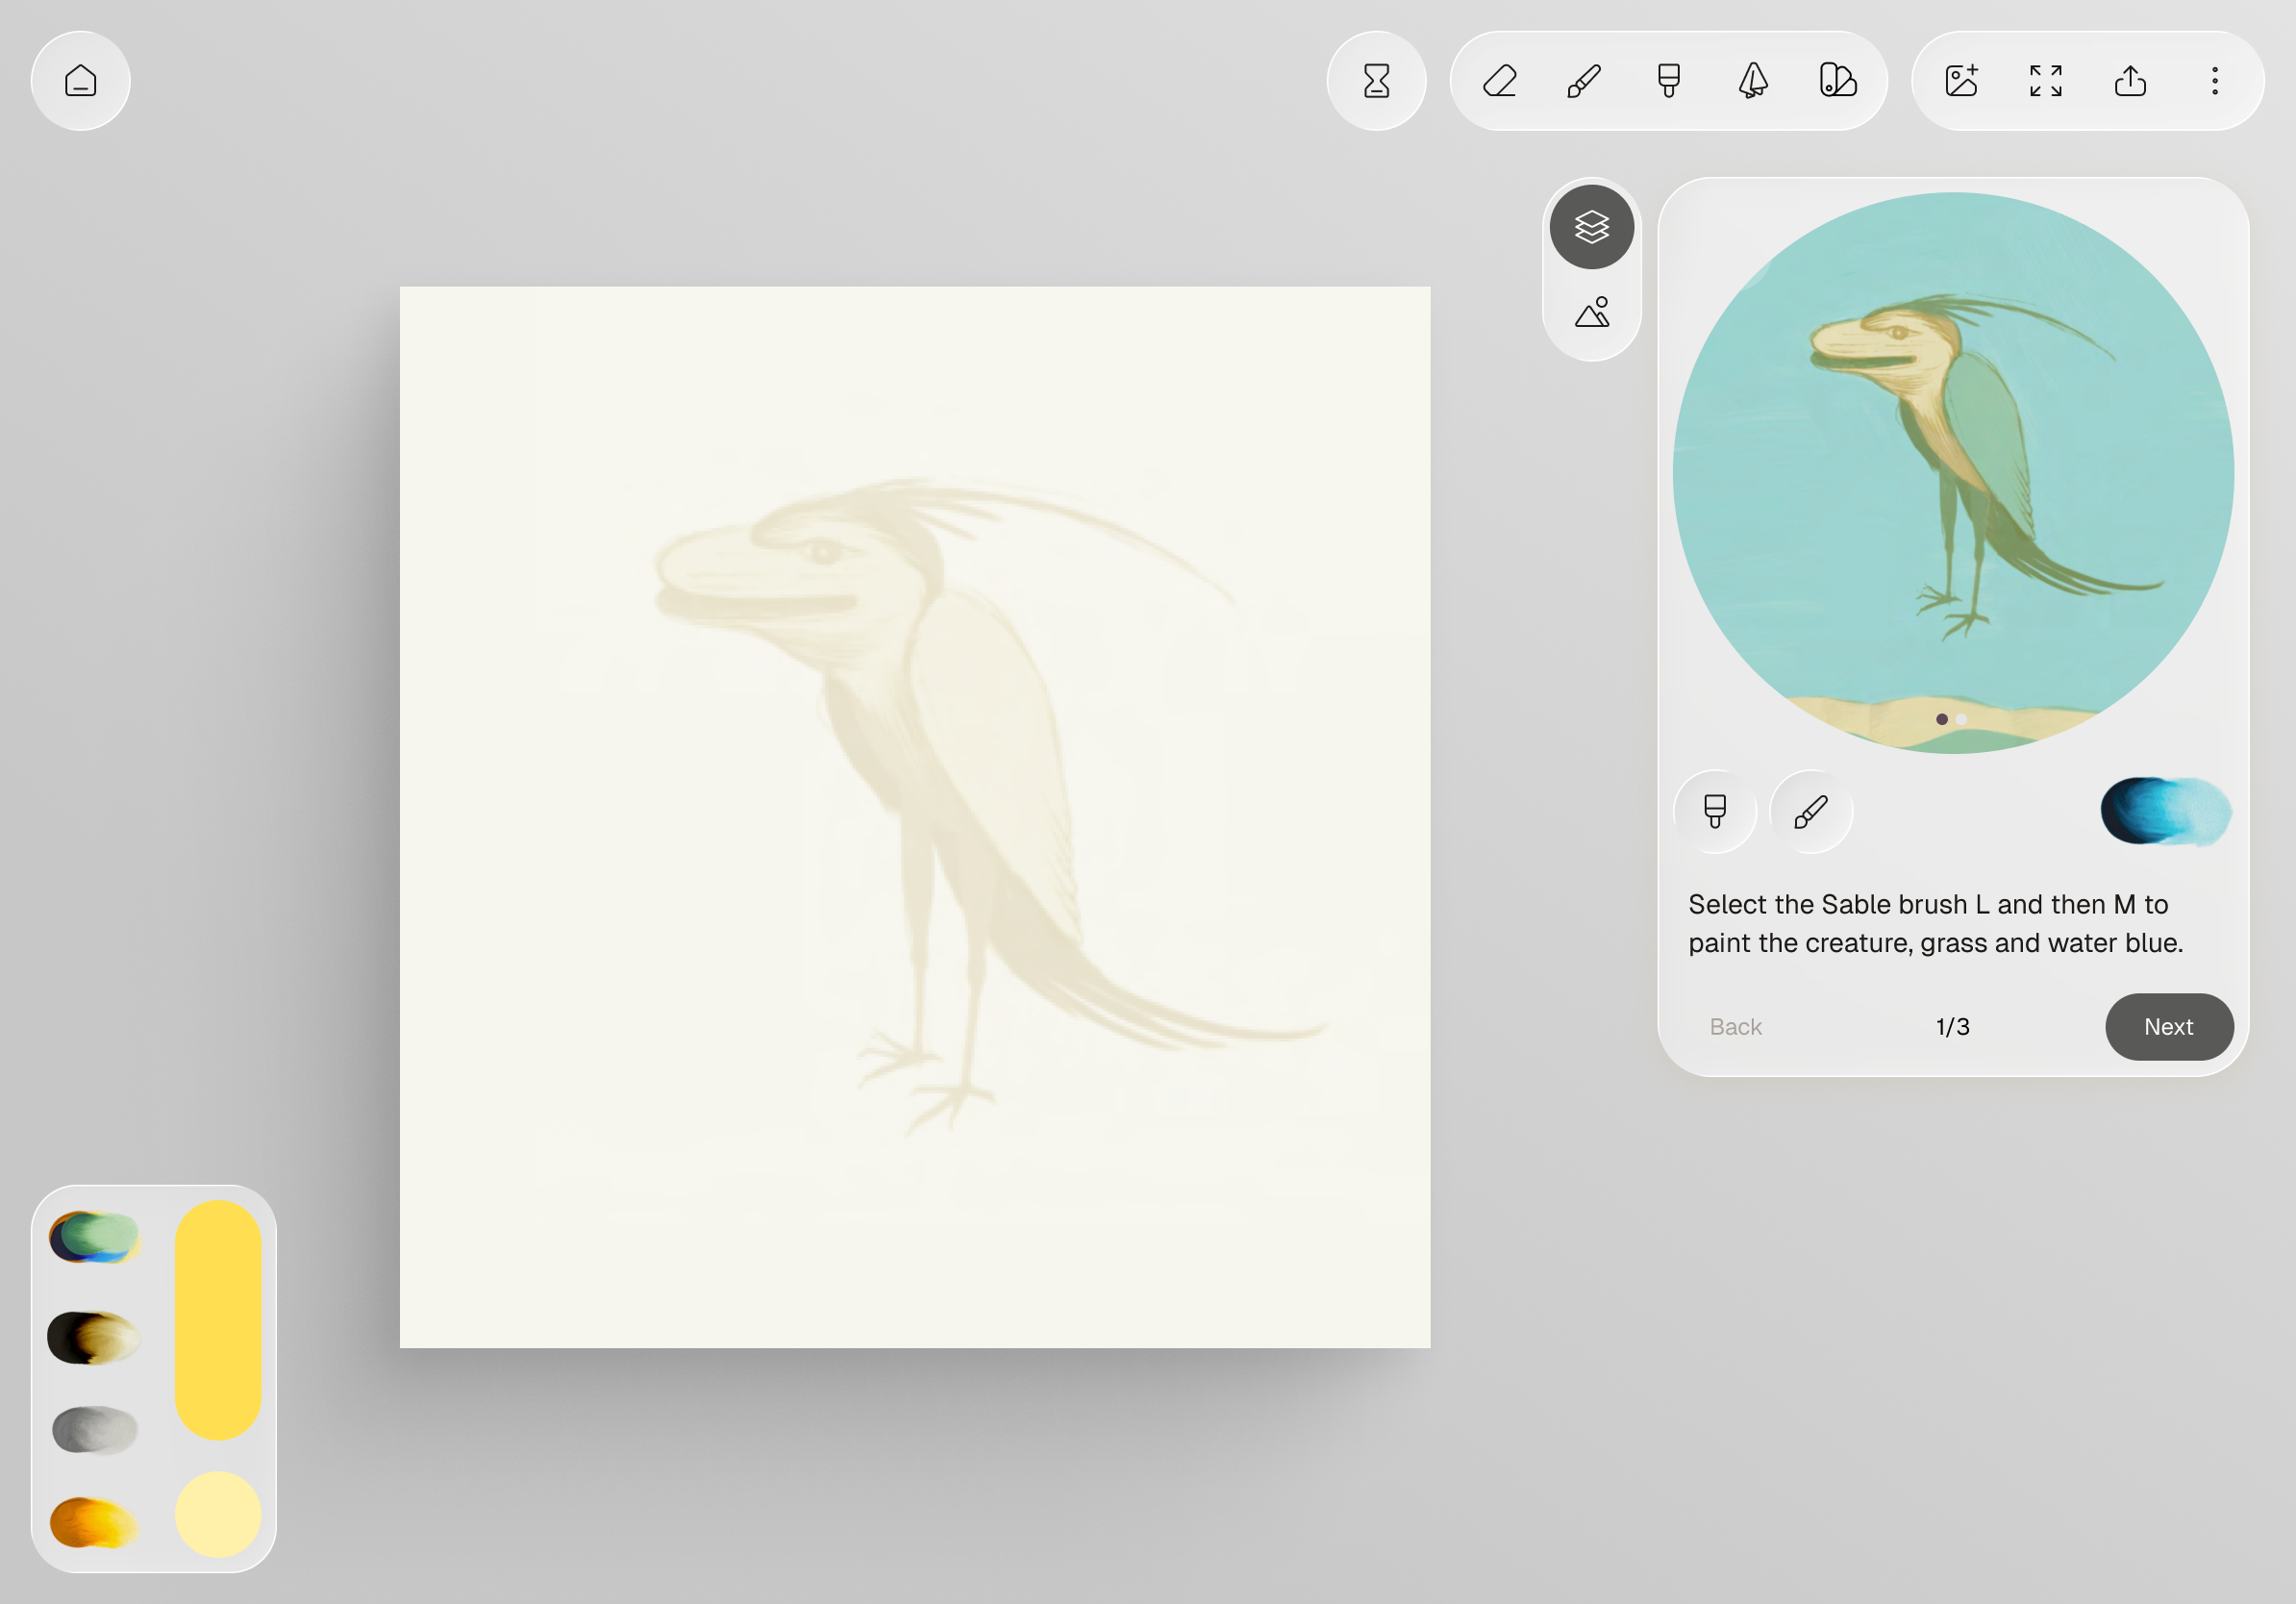This screenshot has width=2296, height=1604.
Task: Click the add image icon
Action: [x=1962, y=81]
